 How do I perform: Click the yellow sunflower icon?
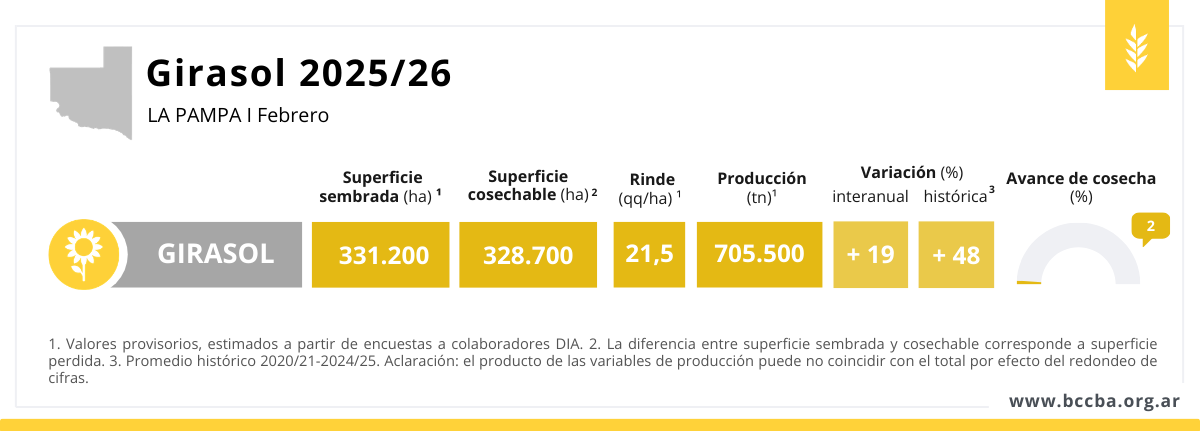(x=79, y=254)
